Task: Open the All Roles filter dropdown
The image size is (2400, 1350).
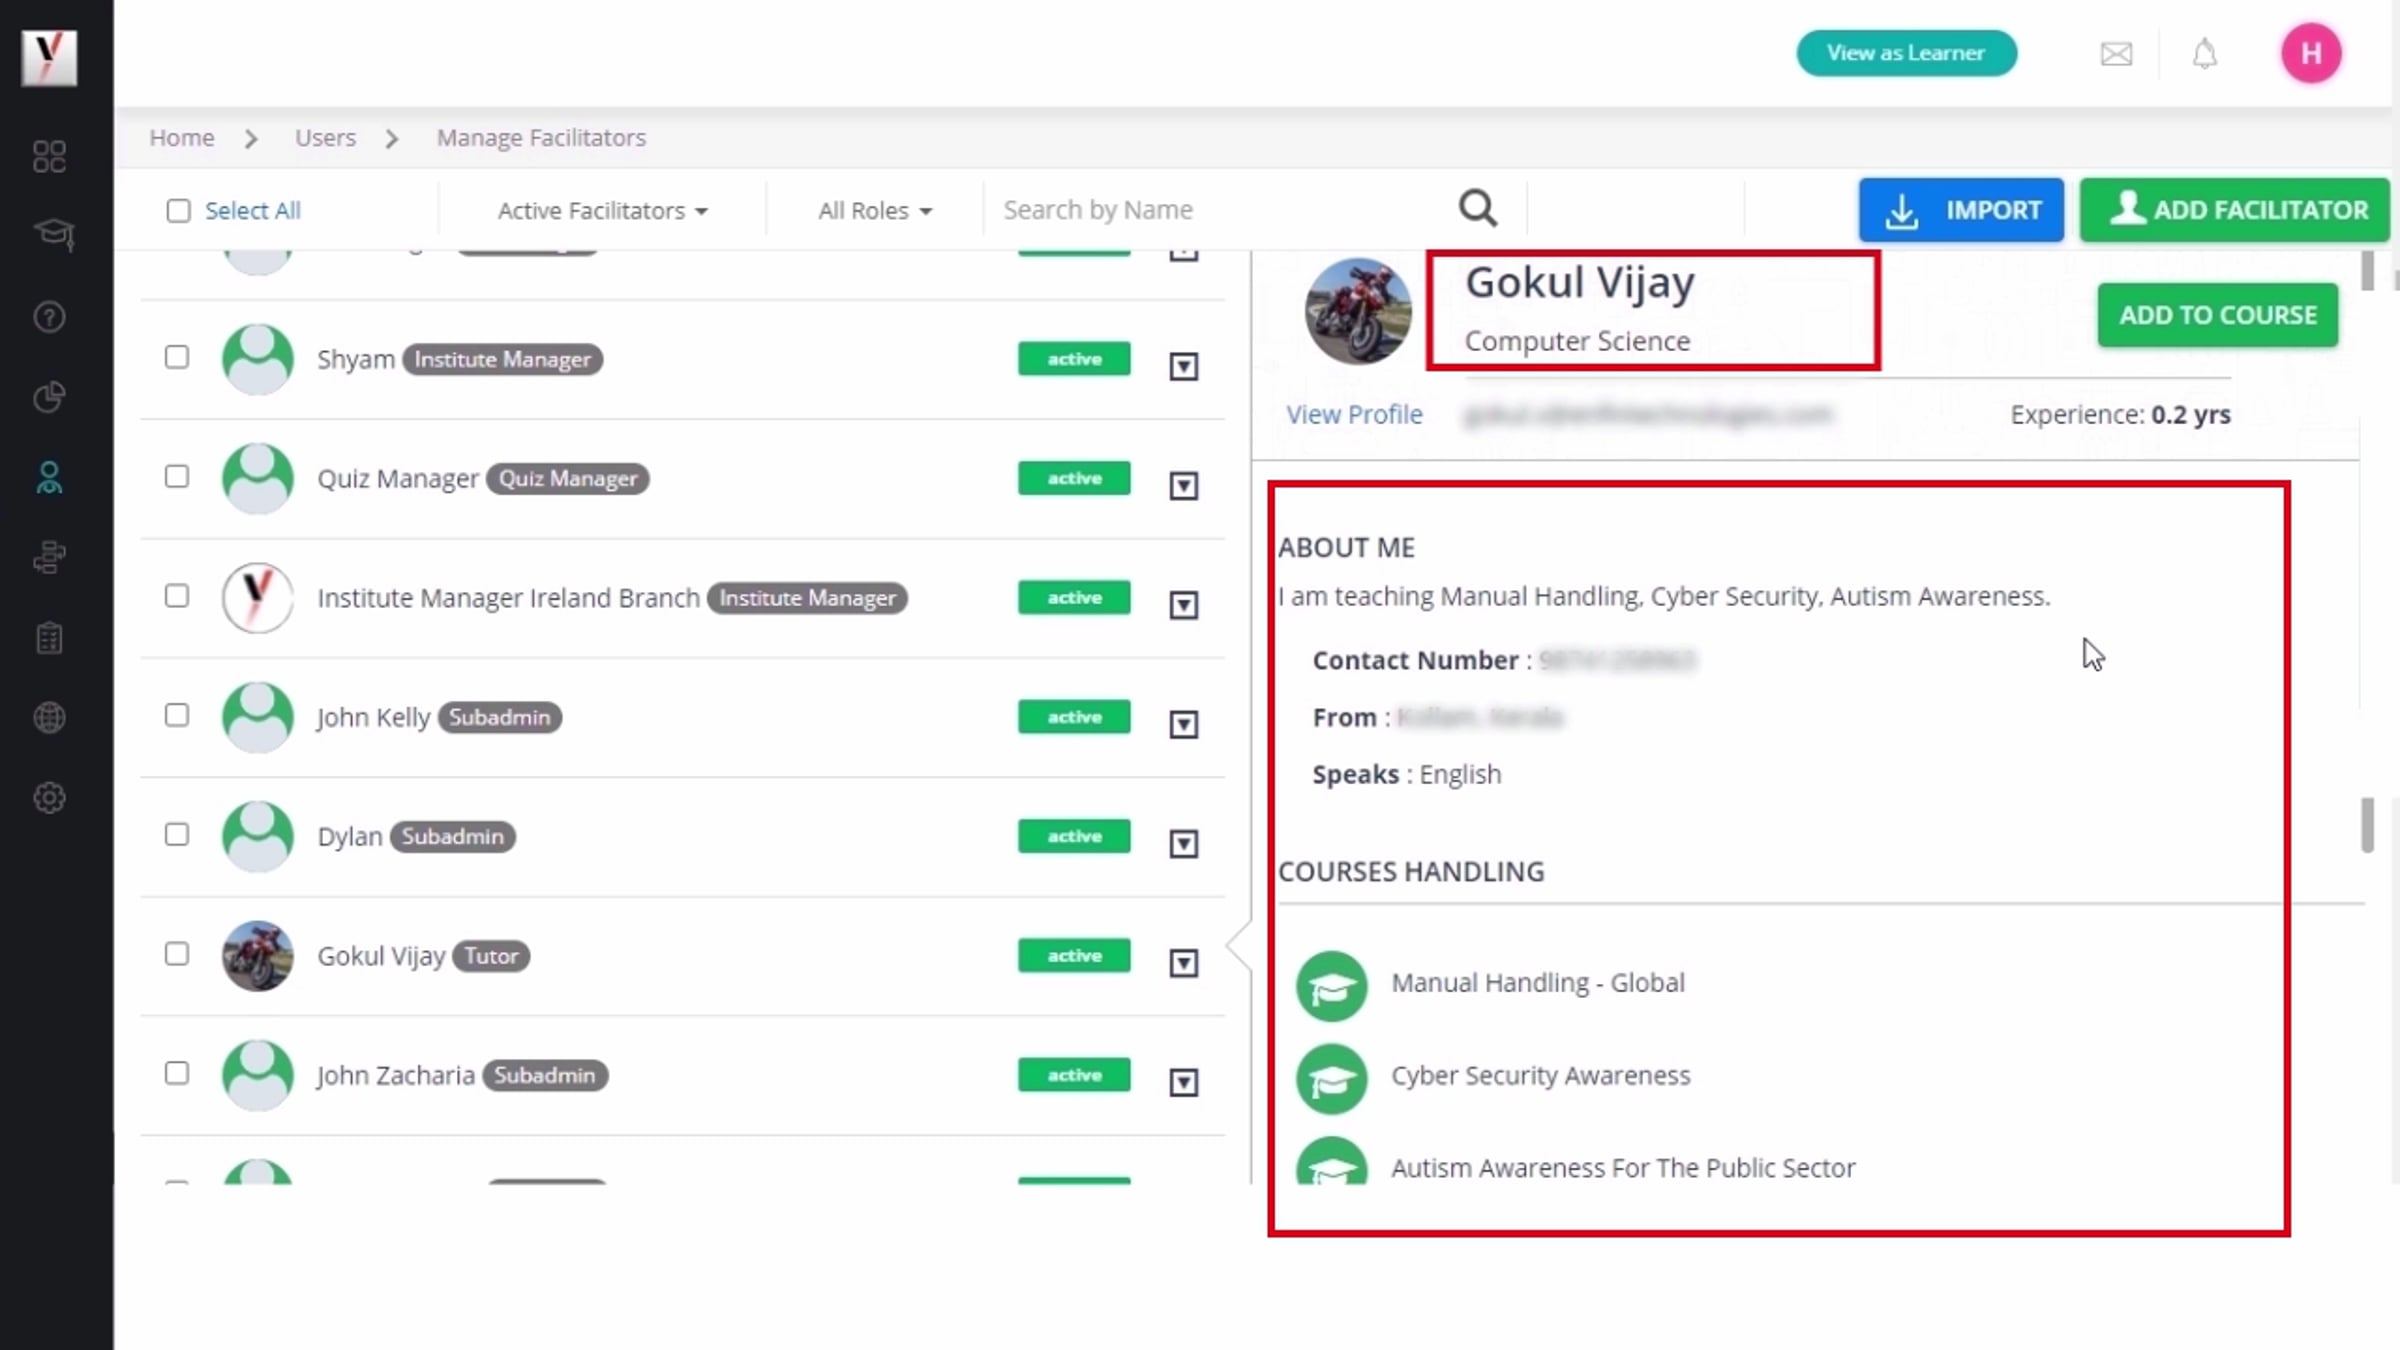Action: pos(875,211)
